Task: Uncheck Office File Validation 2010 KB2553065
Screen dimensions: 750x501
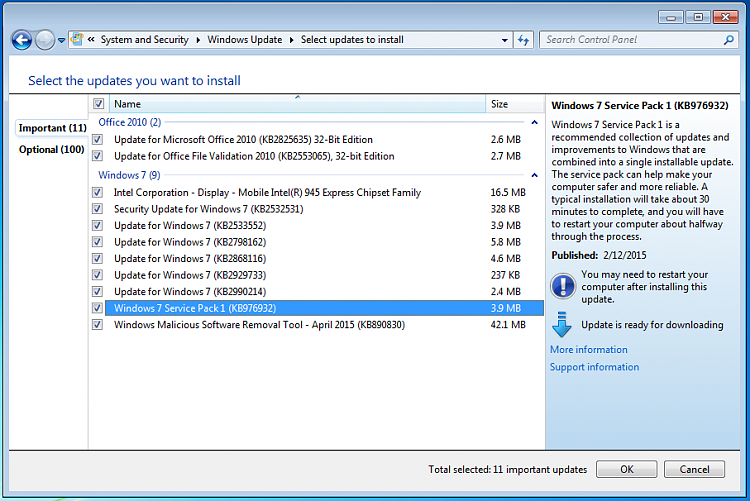Action: click(x=98, y=156)
